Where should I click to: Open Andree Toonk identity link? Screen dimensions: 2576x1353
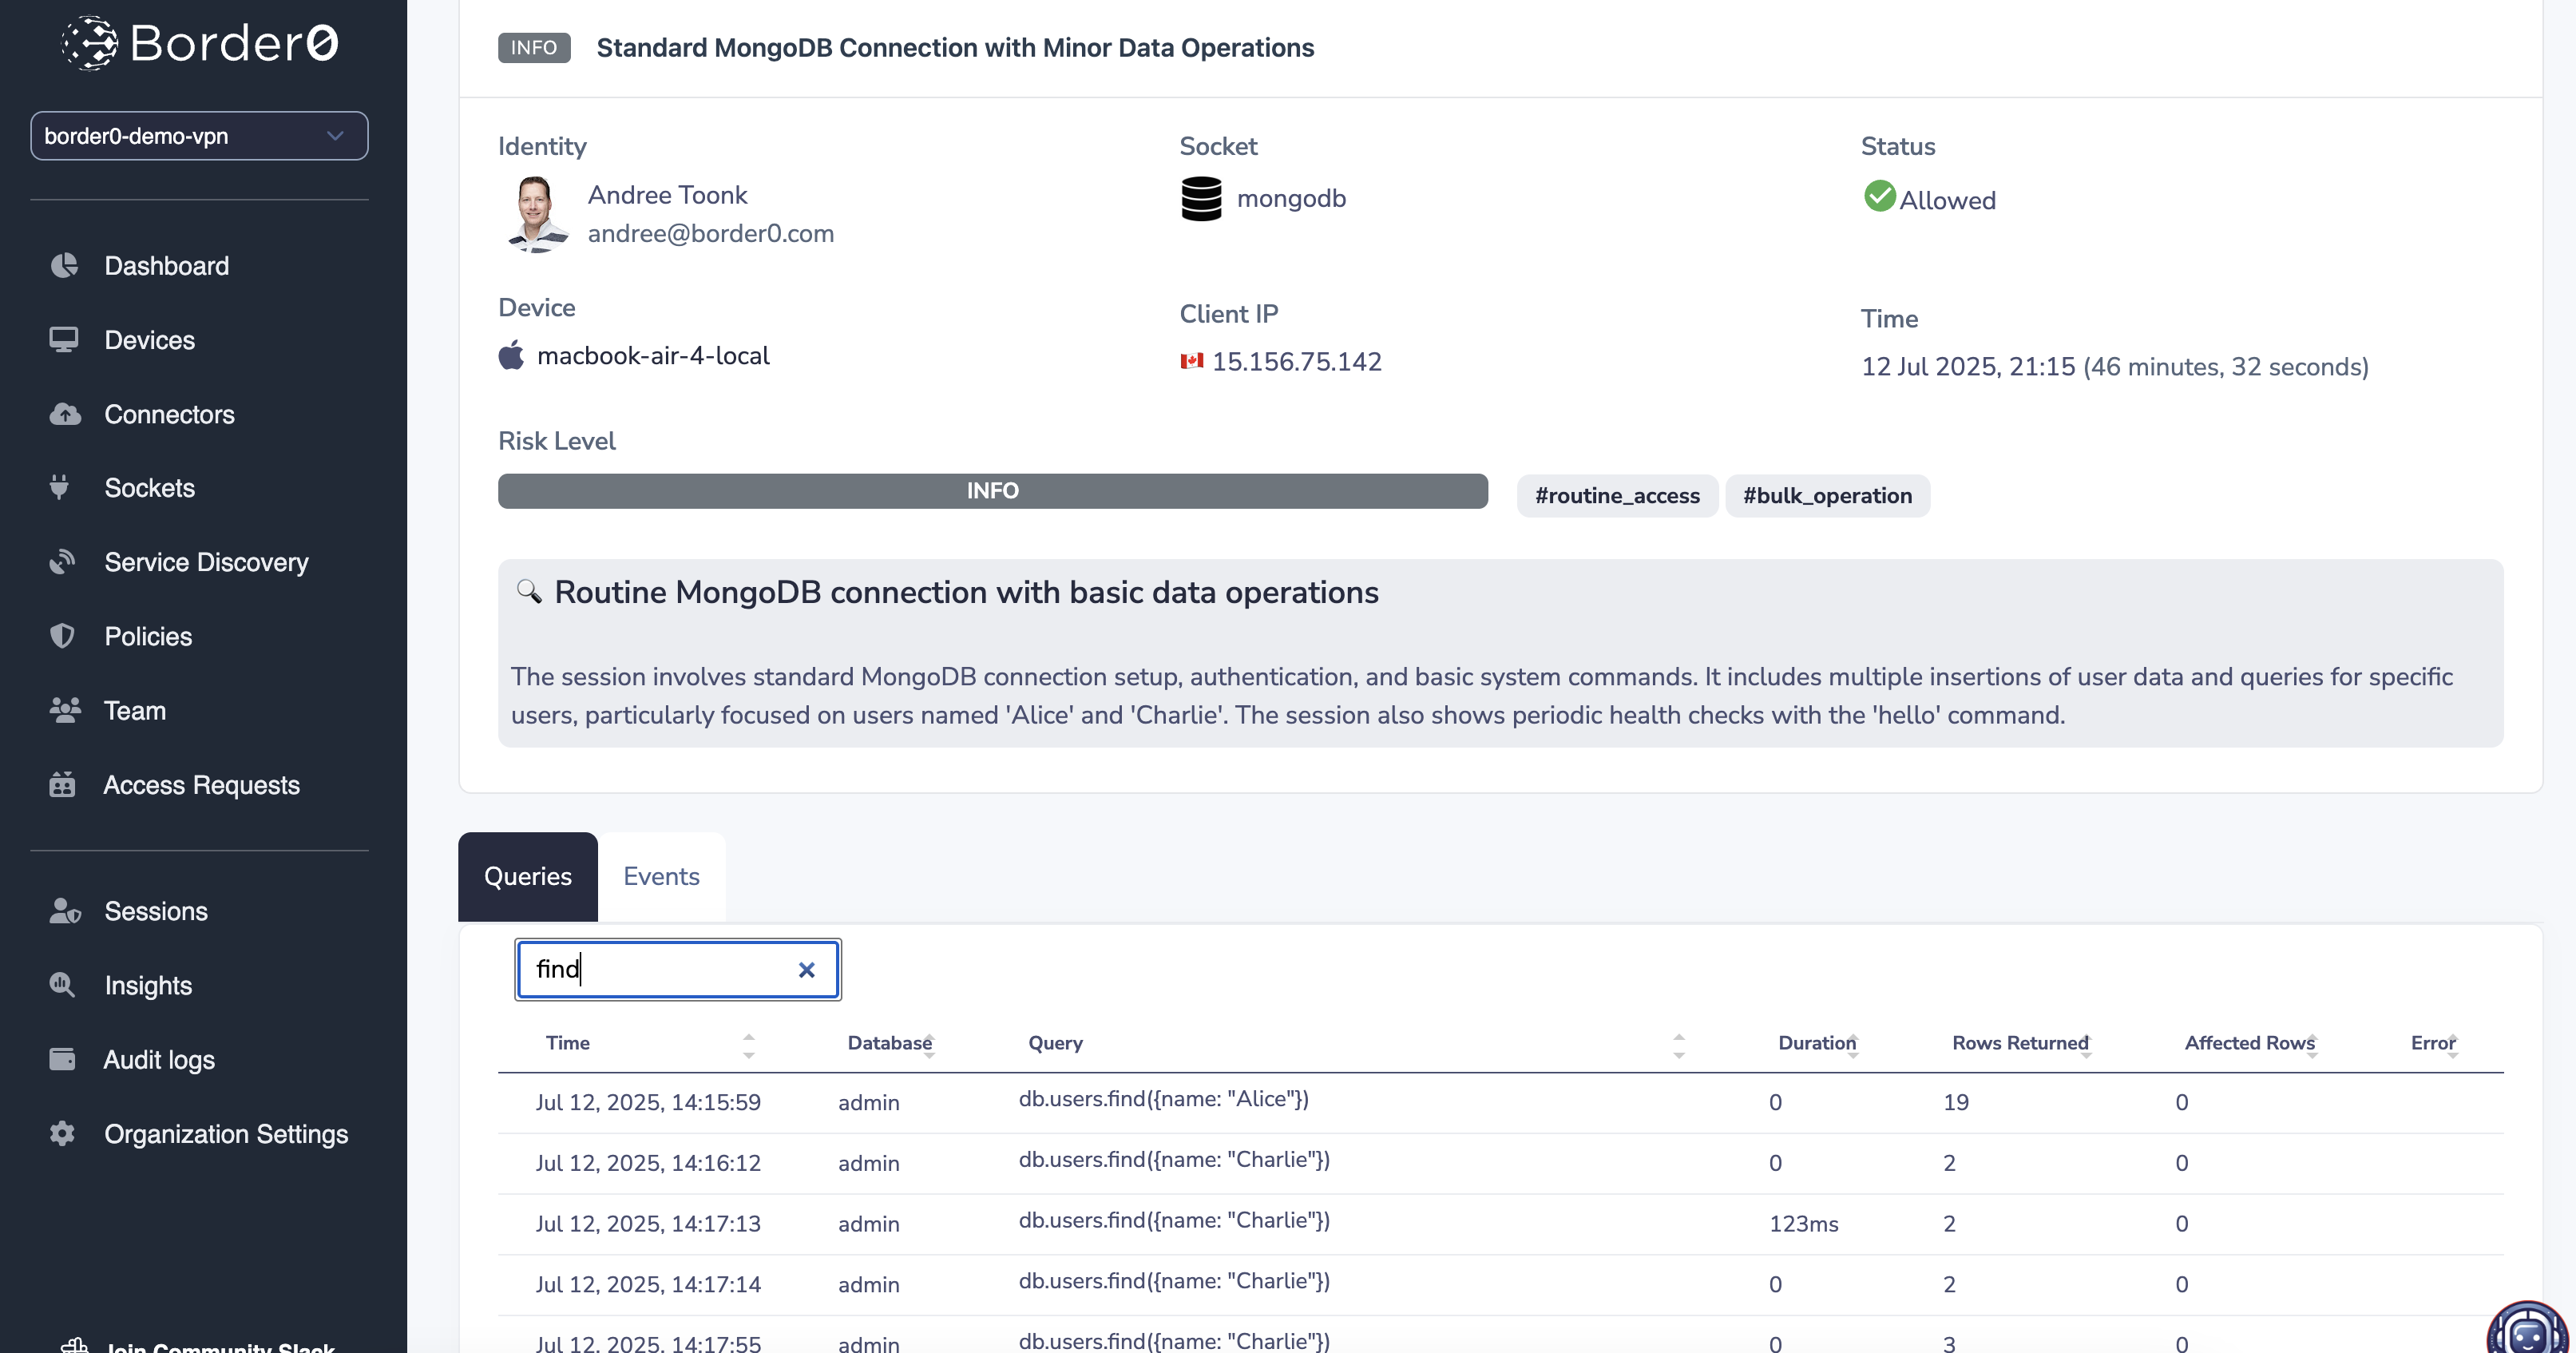point(667,195)
